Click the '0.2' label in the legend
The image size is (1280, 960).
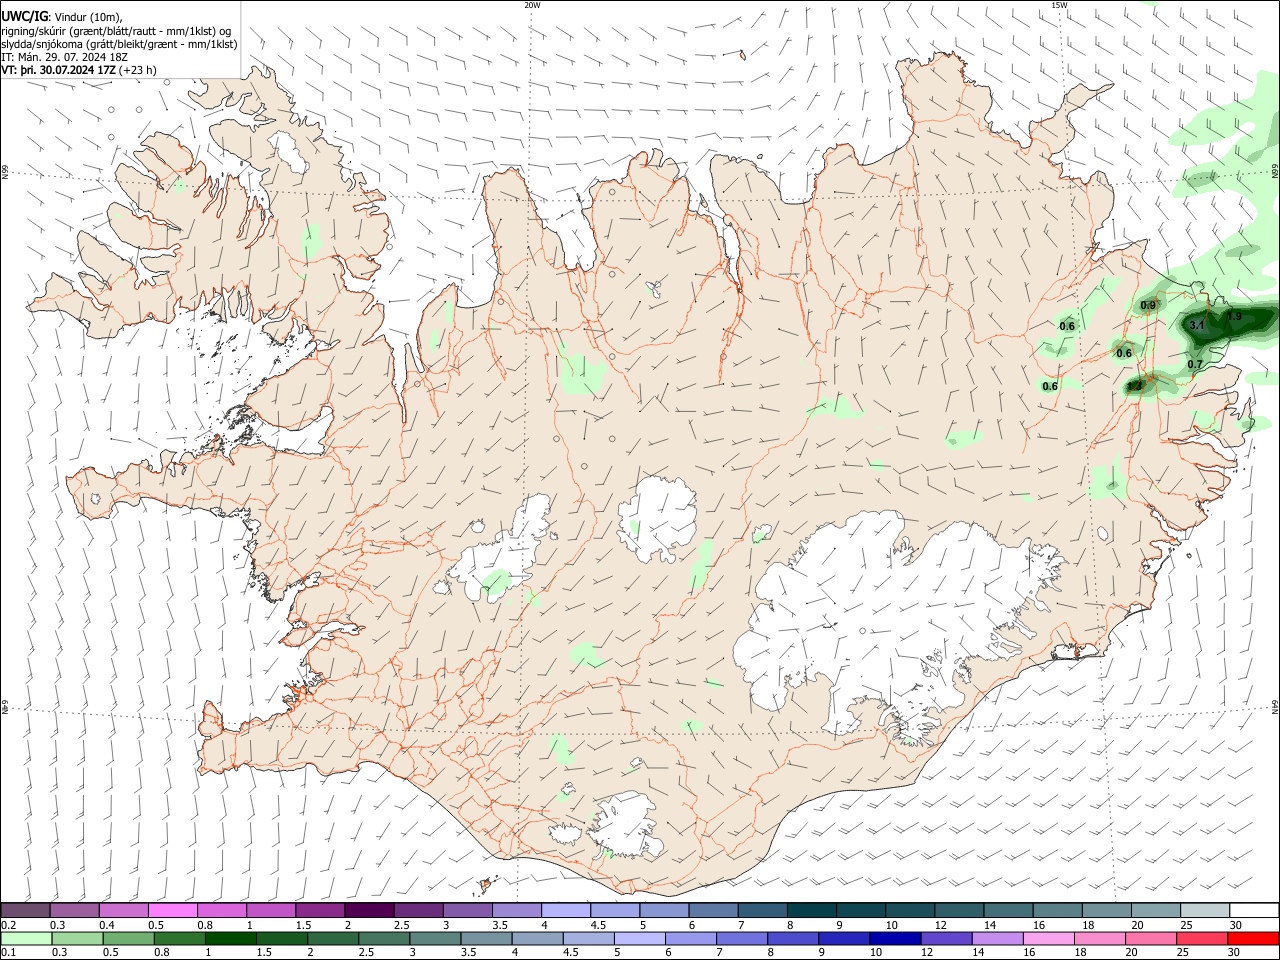(x=9, y=926)
